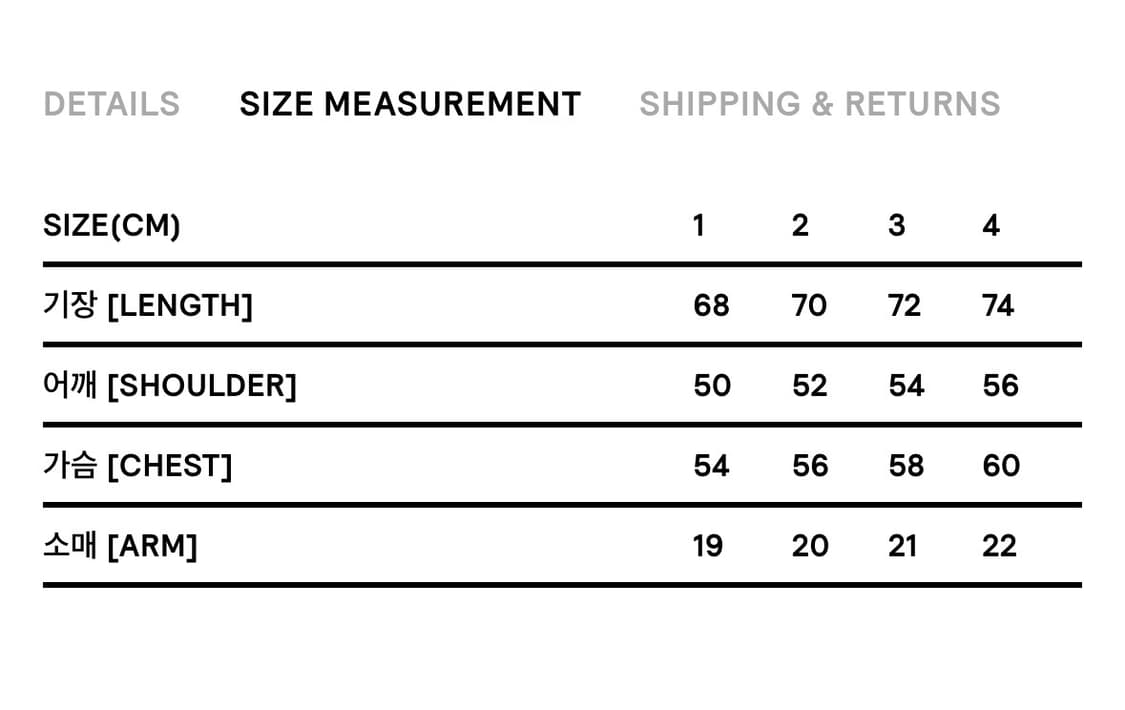
Task: Click size column header 4
Action: 991,226
